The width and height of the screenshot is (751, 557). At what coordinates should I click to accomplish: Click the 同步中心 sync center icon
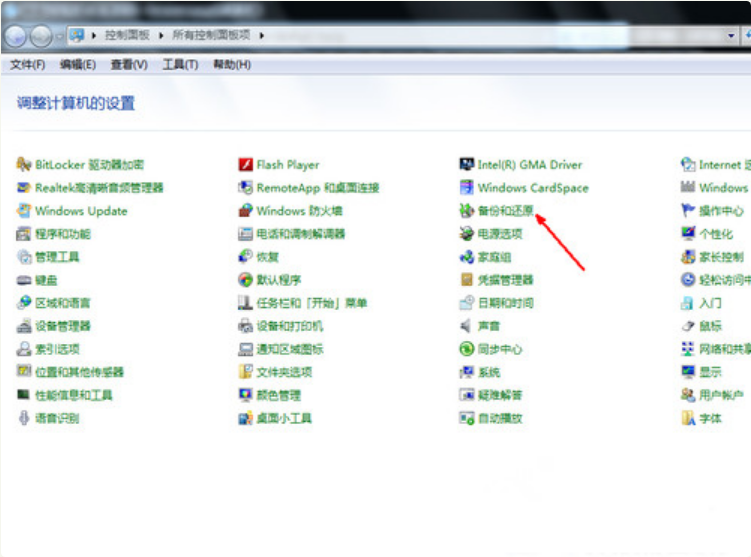pos(467,349)
